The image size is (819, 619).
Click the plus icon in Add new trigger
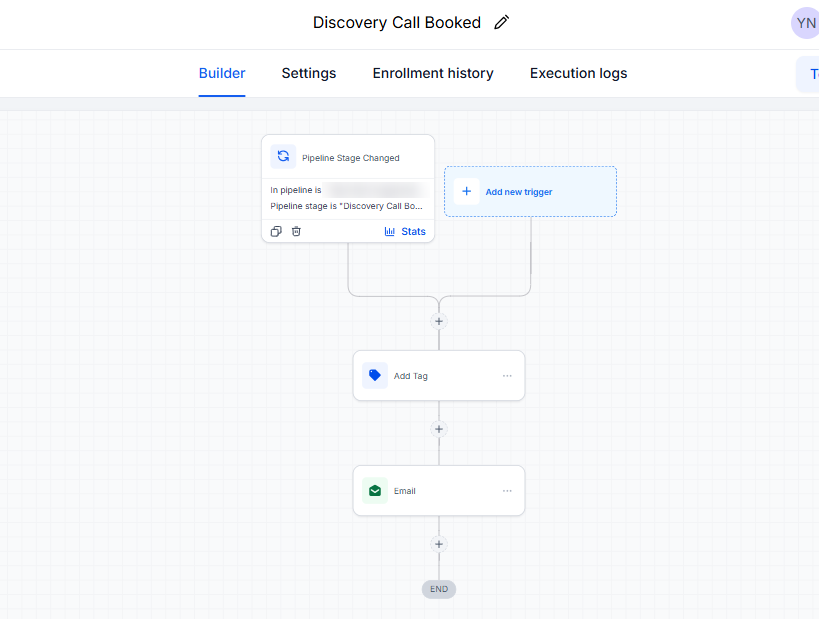coord(466,191)
